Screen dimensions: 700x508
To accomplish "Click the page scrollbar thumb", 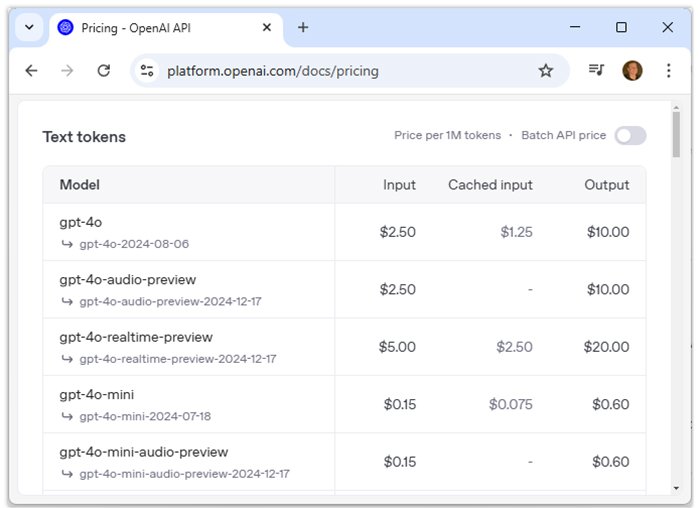I will pyautogui.click(x=676, y=134).
